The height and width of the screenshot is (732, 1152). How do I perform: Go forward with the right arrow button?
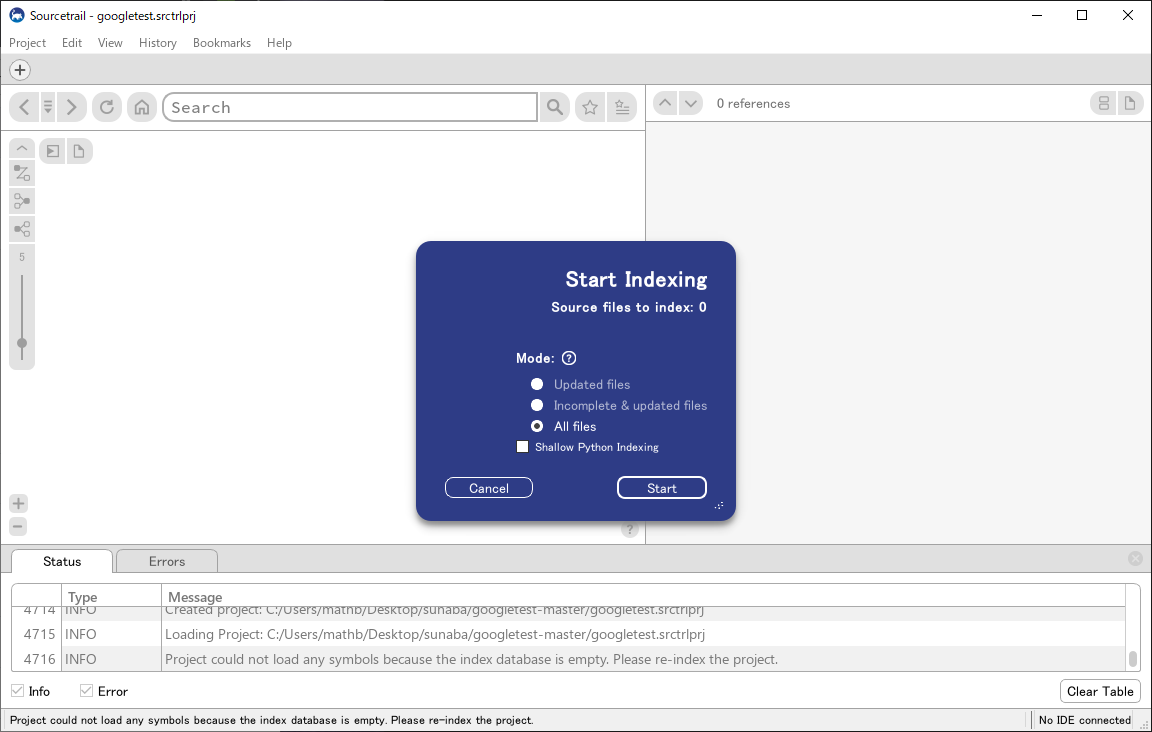click(x=72, y=107)
